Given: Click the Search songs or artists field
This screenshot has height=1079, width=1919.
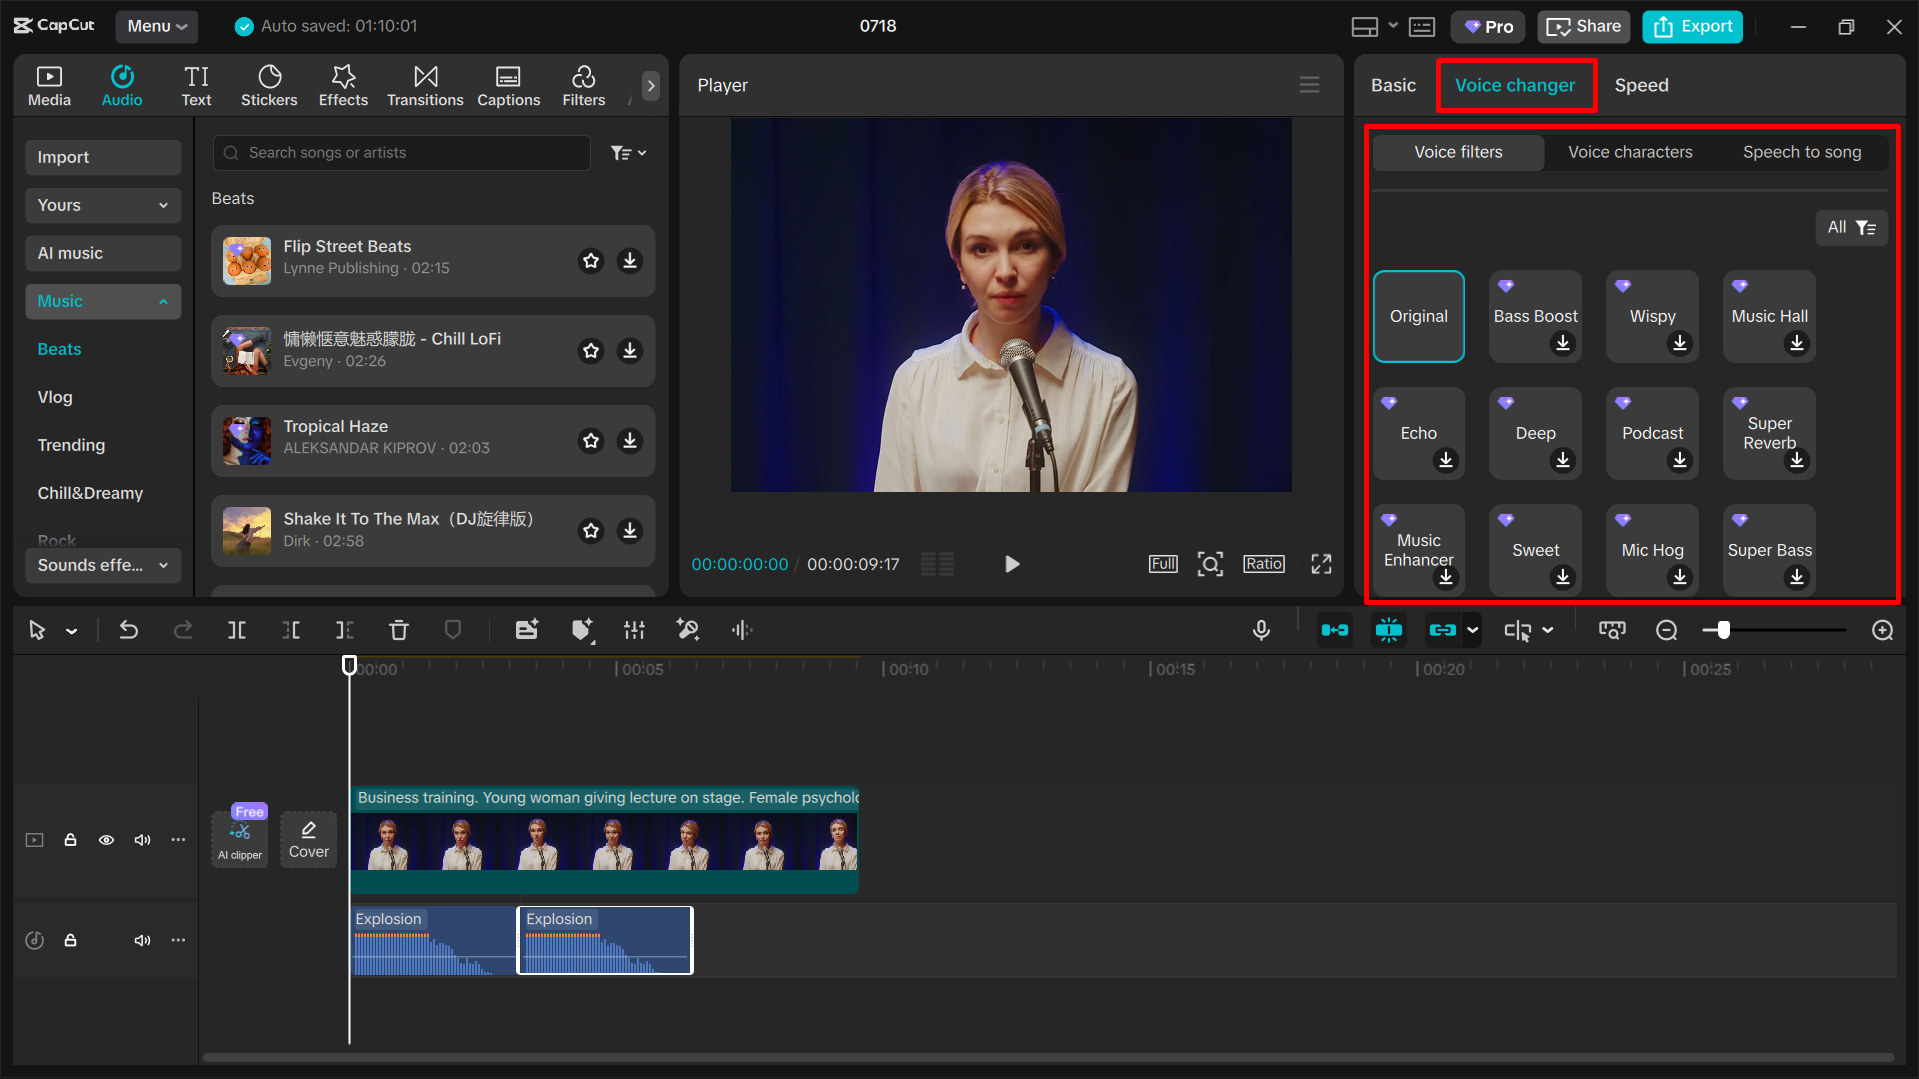Looking at the screenshot, I should (x=401, y=153).
